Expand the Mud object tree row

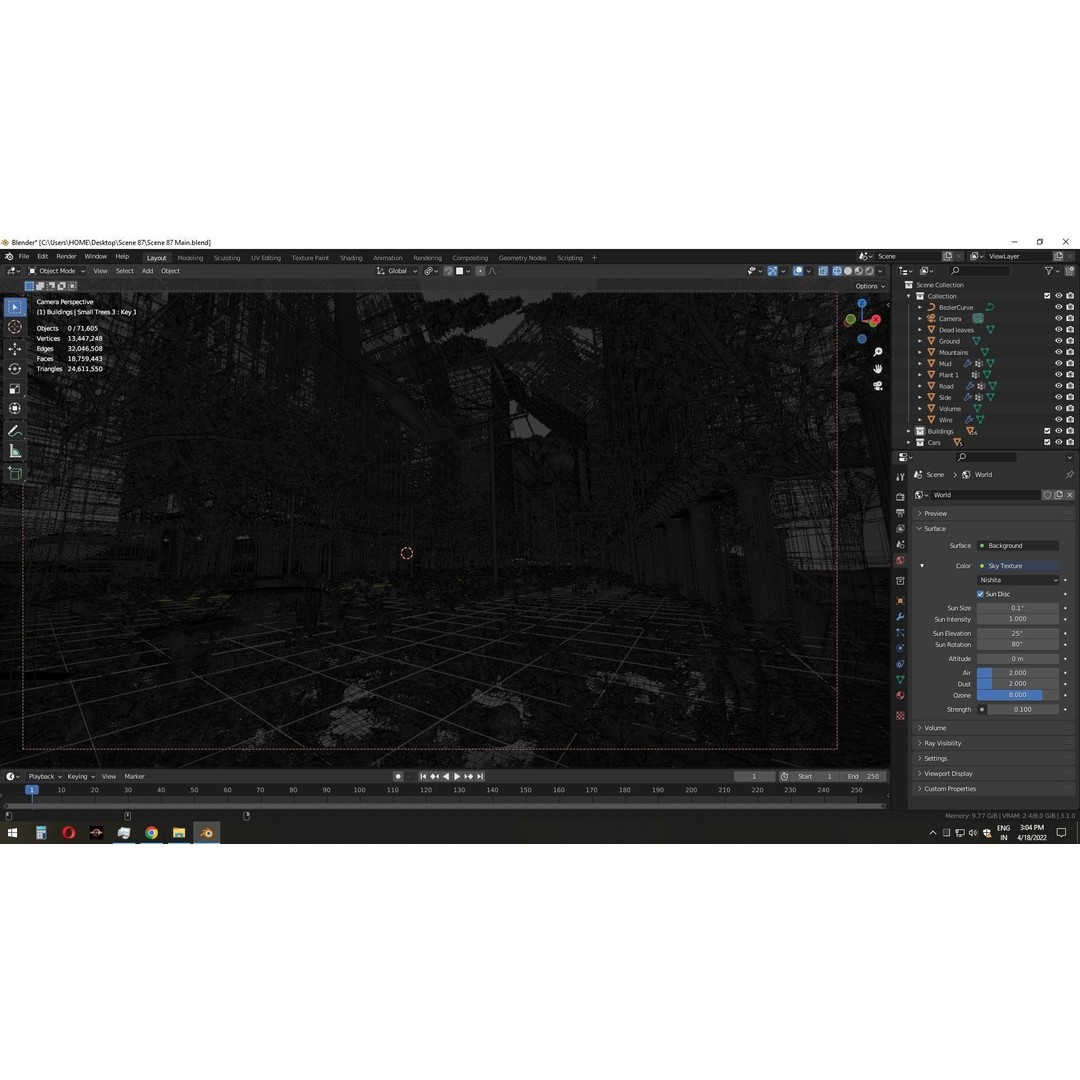tap(920, 364)
